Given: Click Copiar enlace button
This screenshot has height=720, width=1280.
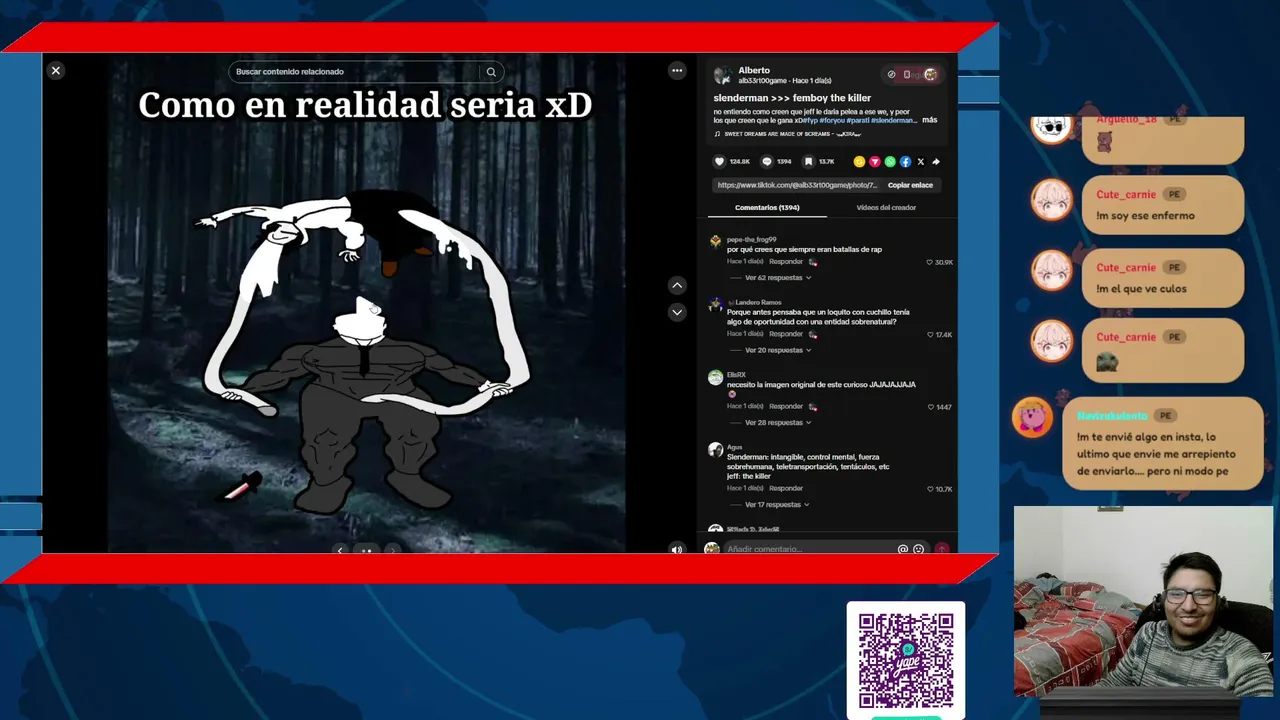Looking at the screenshot, I should pyautogui.click(x=910, y=185).
